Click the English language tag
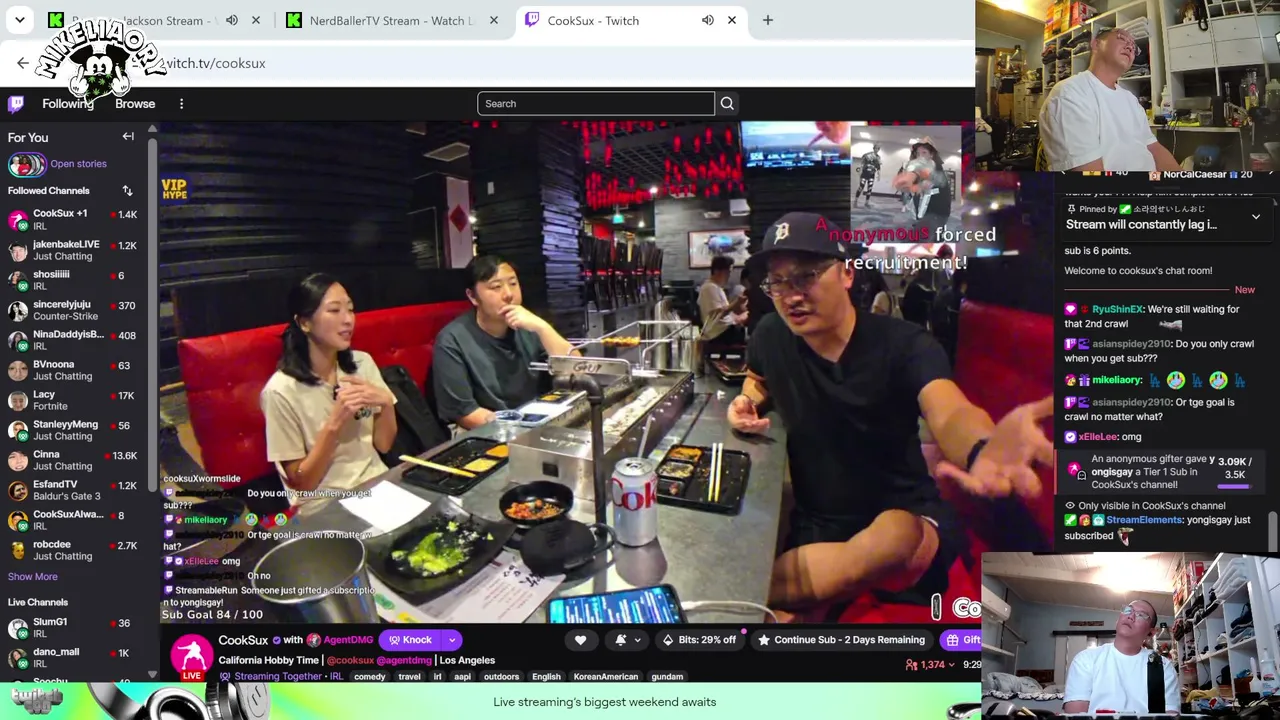The height and width of the screenshot is (720, 1280). [x=546, y=677]
